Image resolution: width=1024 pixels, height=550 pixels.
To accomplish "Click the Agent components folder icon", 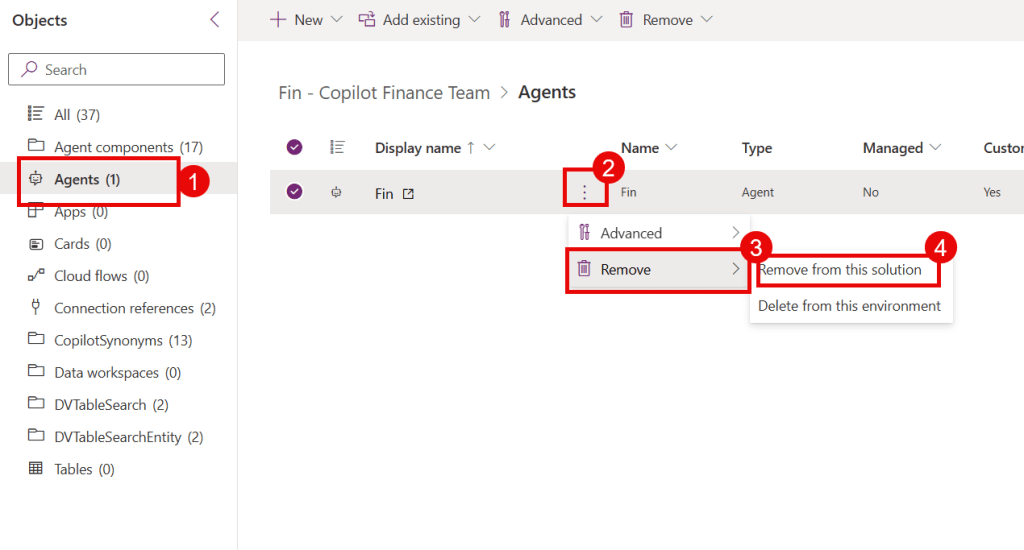I will click(x=36, y=147).
